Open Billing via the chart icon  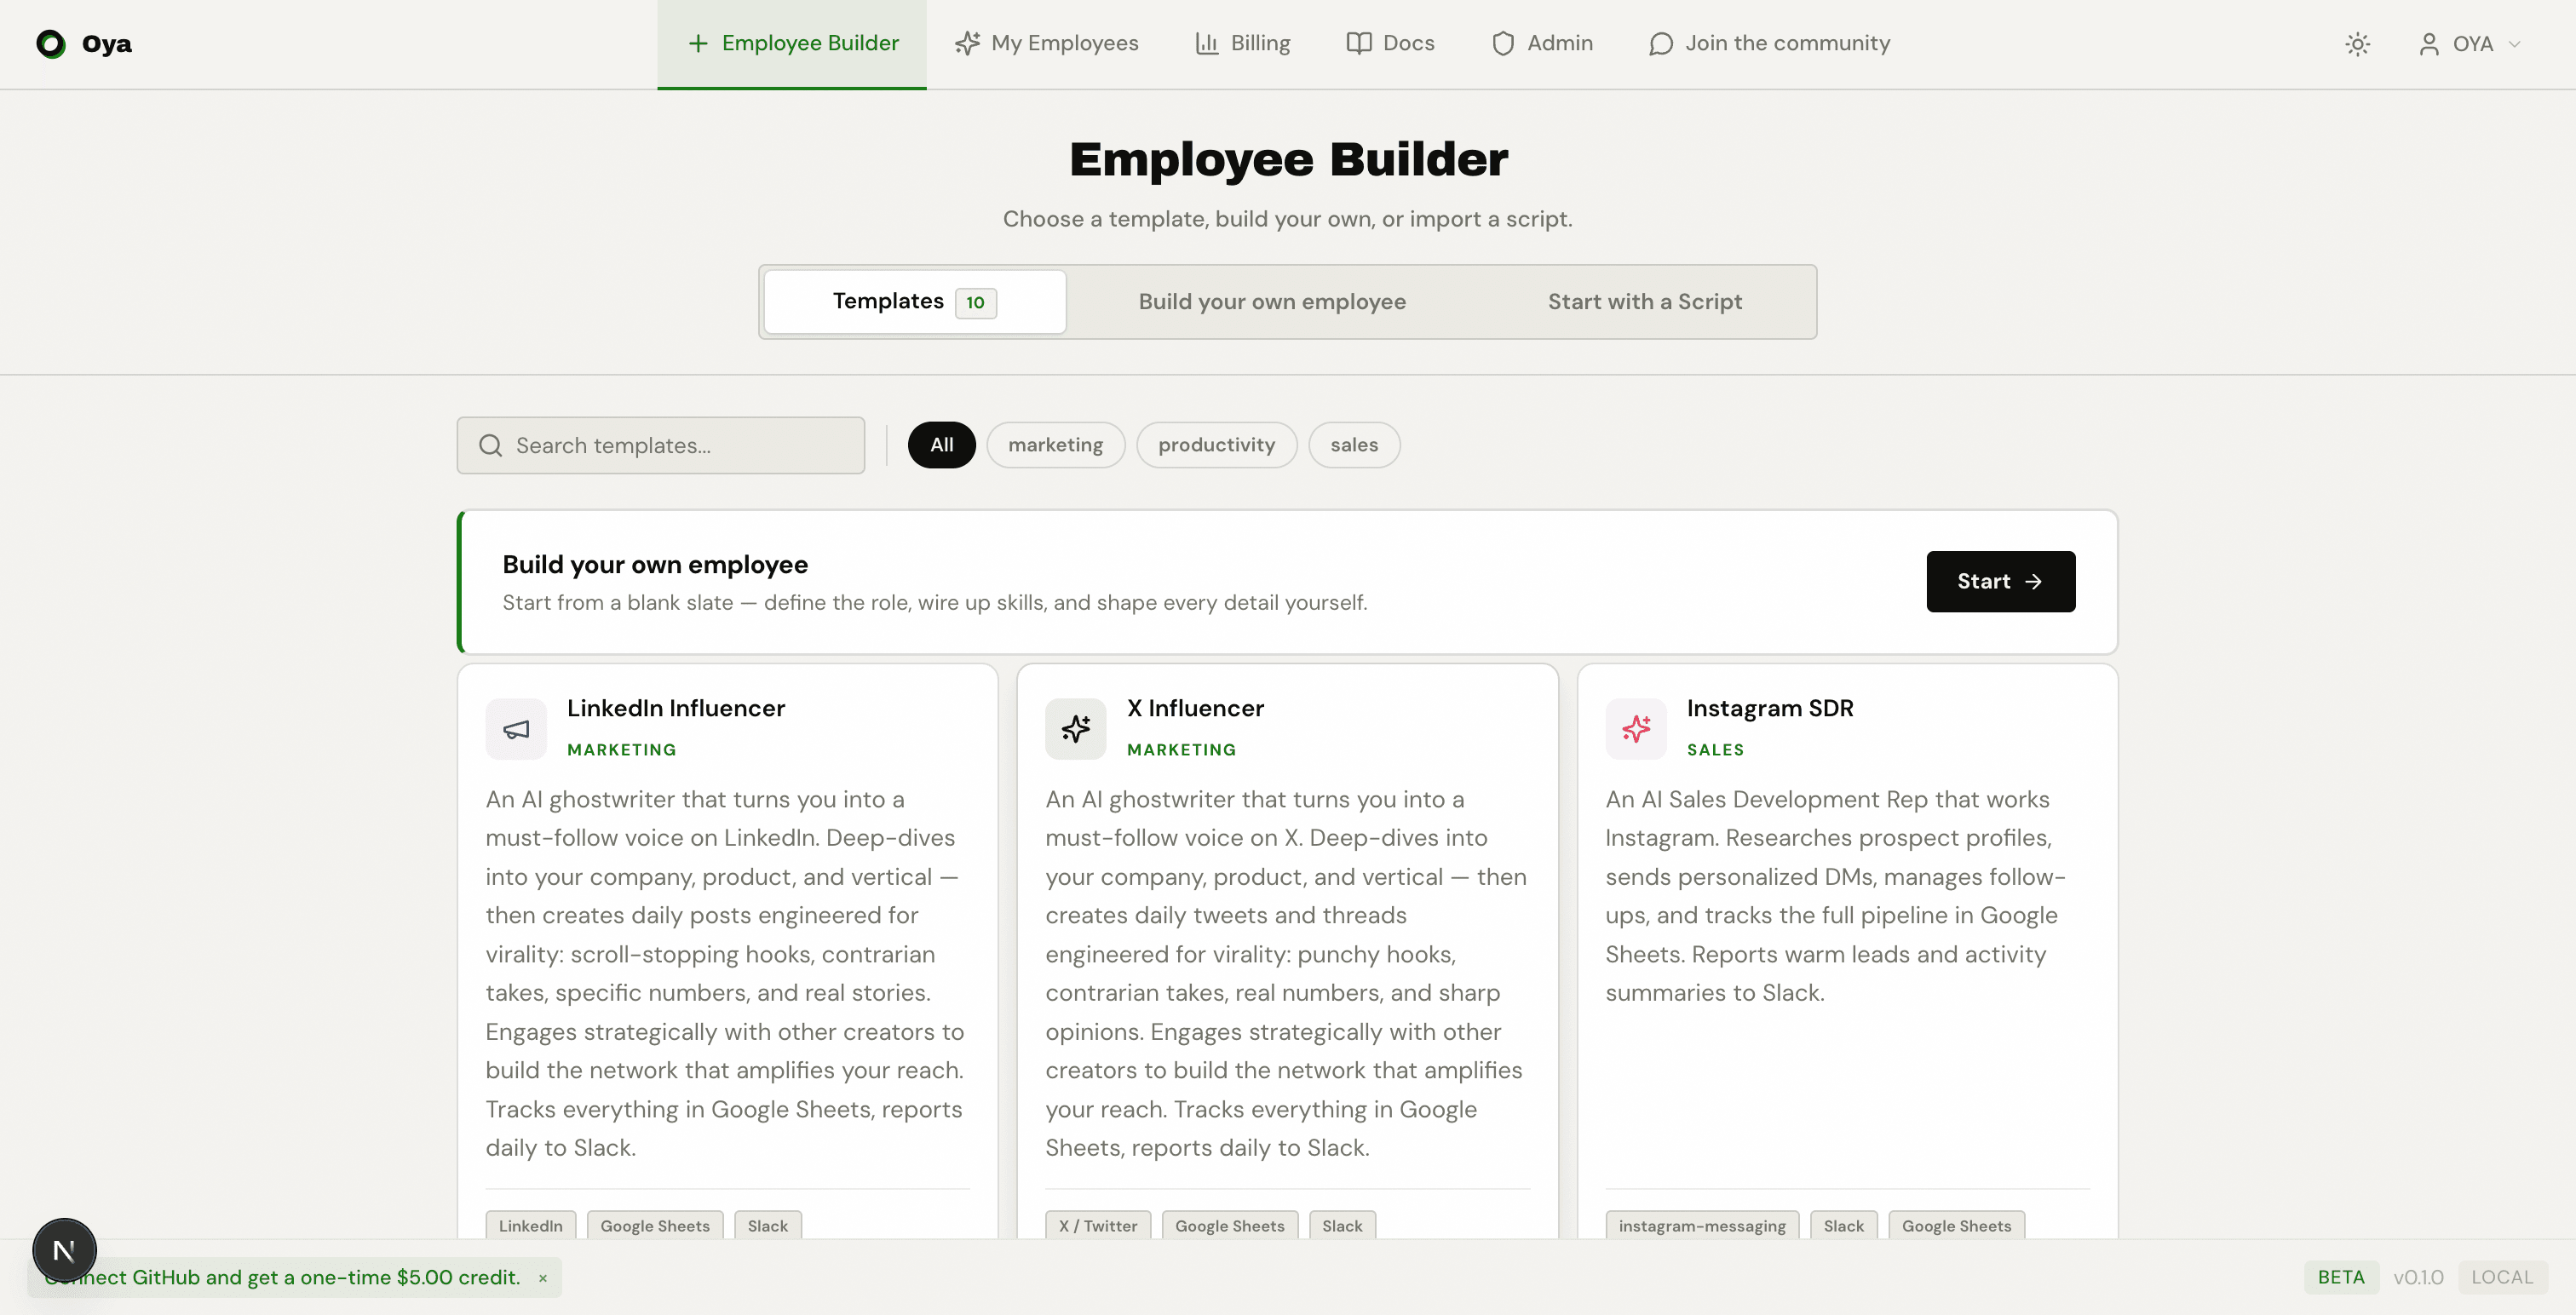(x=1207, y=43)
